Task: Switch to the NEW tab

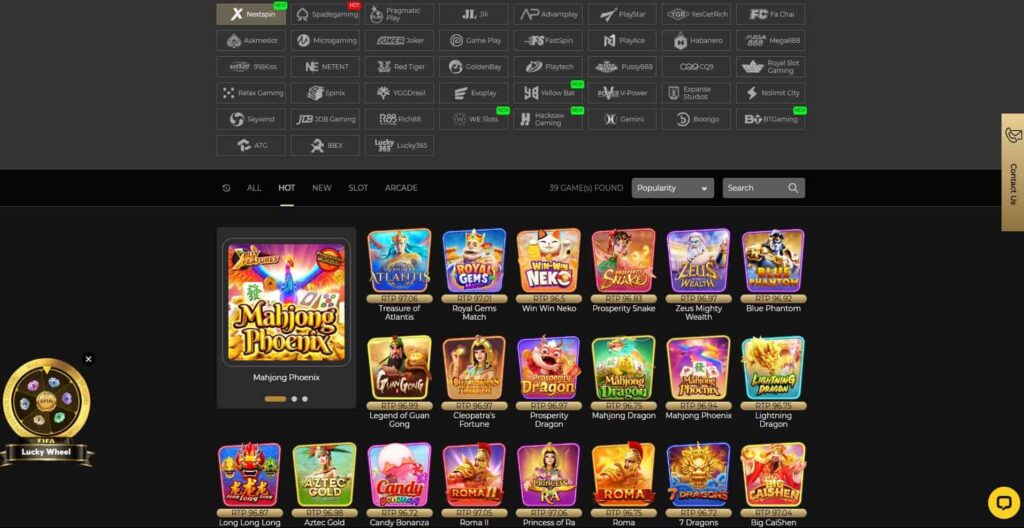Action: pyautogui.click(x=321, y=188)
